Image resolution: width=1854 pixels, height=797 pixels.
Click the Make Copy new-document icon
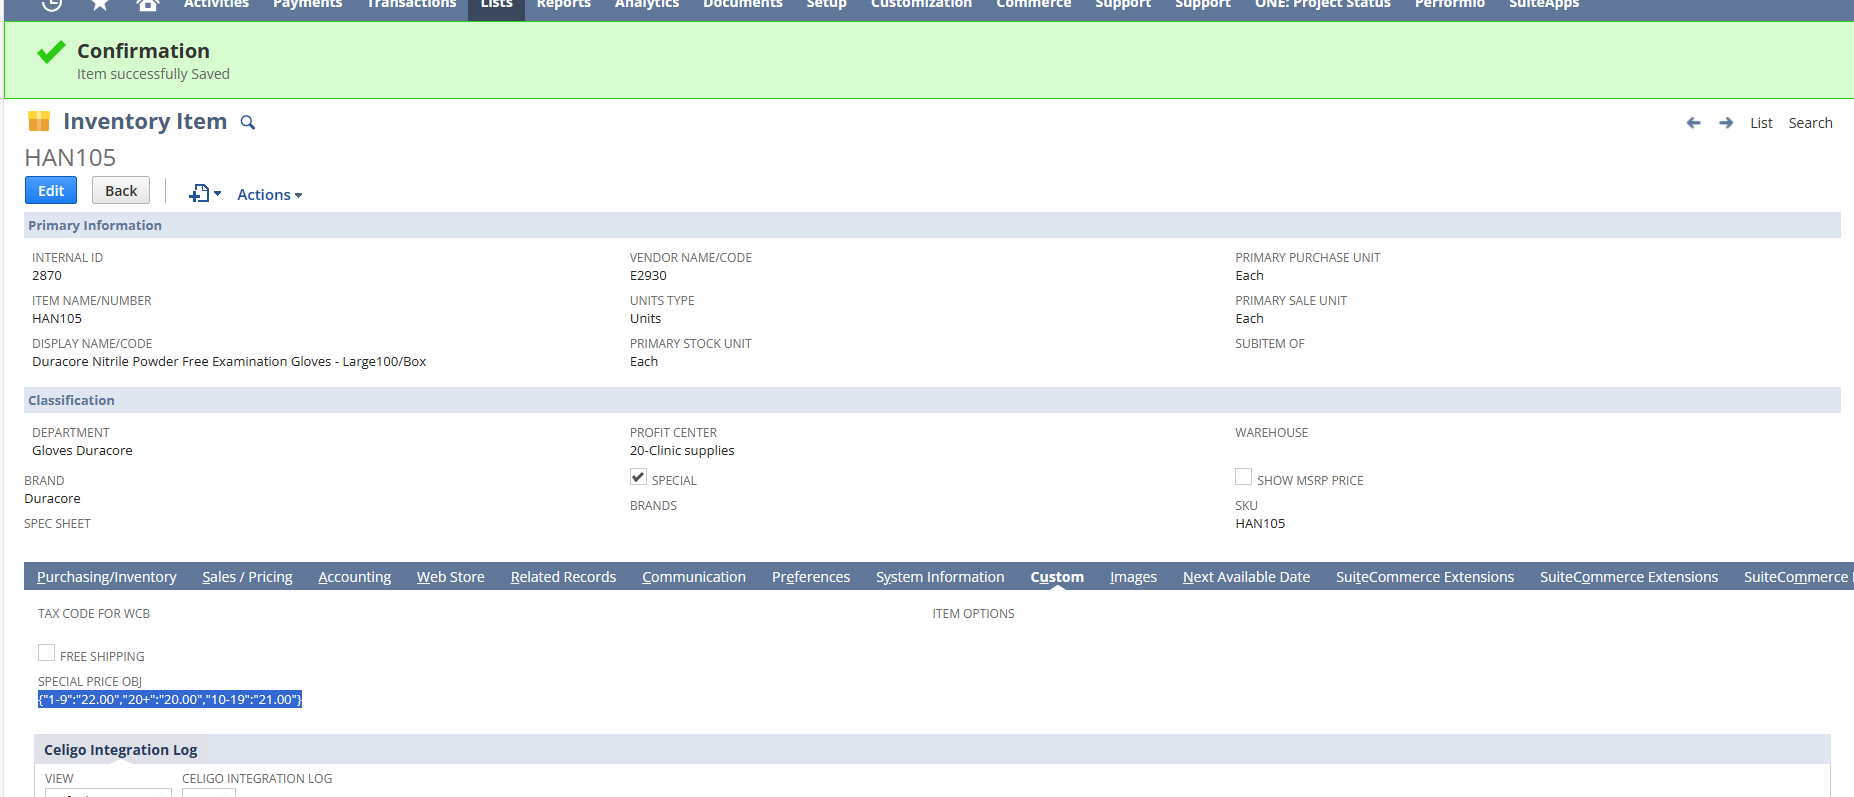click(201, 194)
